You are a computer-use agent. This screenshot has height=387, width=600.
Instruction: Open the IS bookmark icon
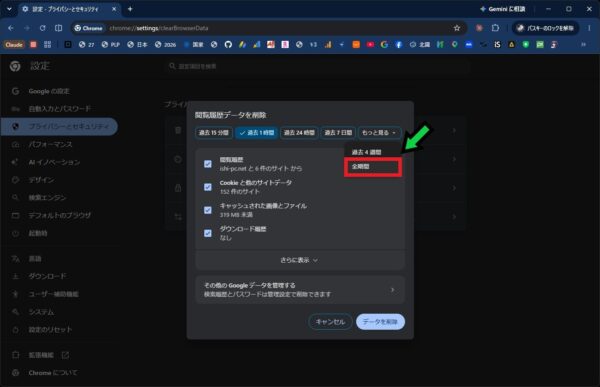(x=497, y=45)
